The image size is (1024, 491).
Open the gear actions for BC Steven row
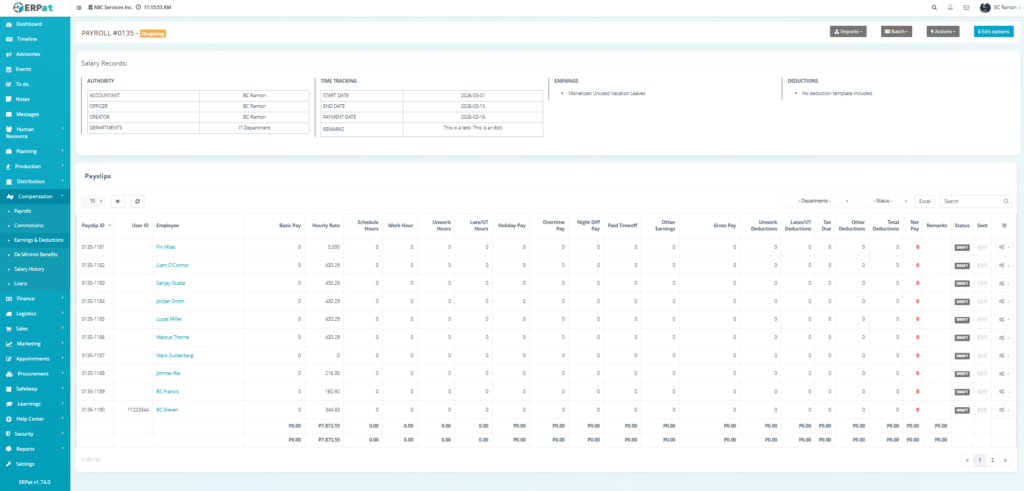1003,410
